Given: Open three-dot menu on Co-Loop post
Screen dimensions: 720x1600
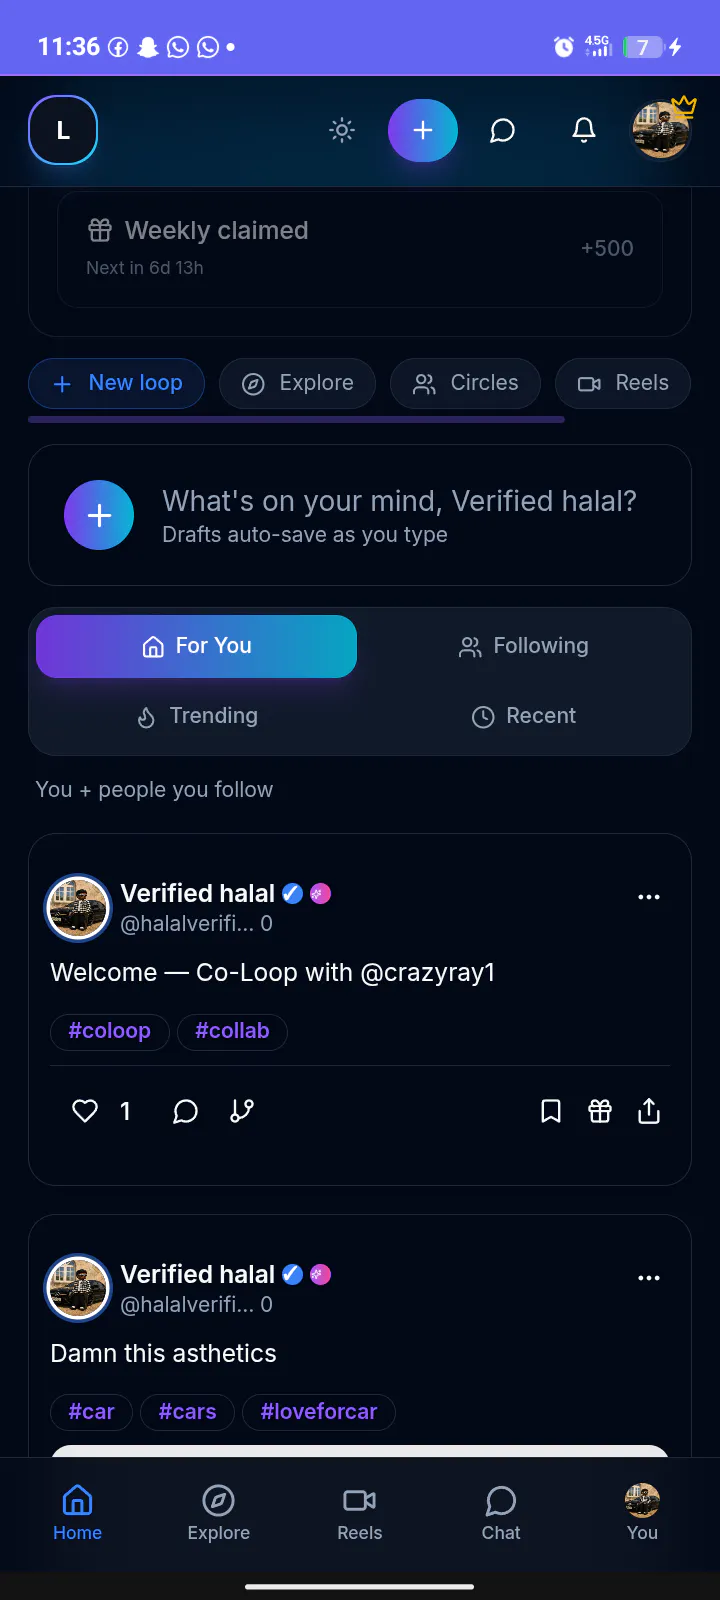Looking at the screenshot, I should click(649, 897).
